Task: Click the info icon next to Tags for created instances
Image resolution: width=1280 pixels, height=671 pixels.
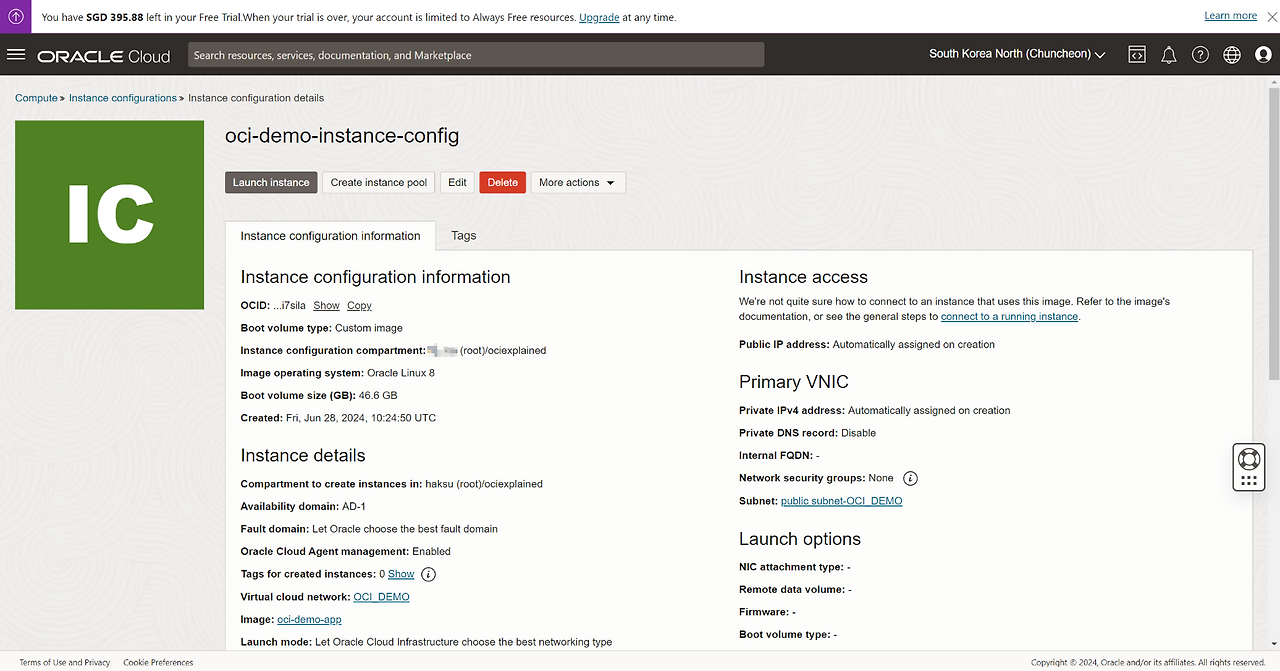Action: coord(428,574)
